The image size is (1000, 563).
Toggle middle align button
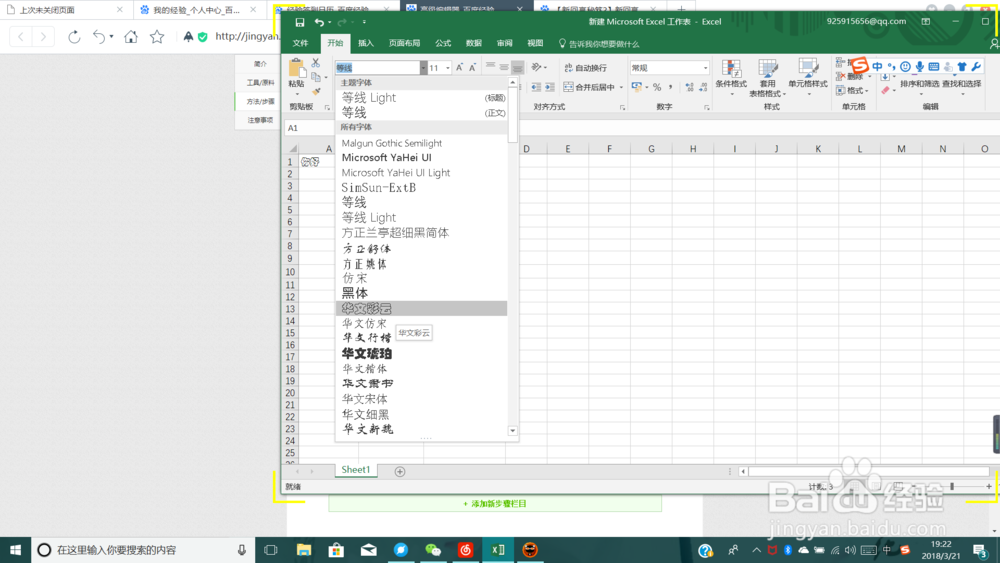504,67
